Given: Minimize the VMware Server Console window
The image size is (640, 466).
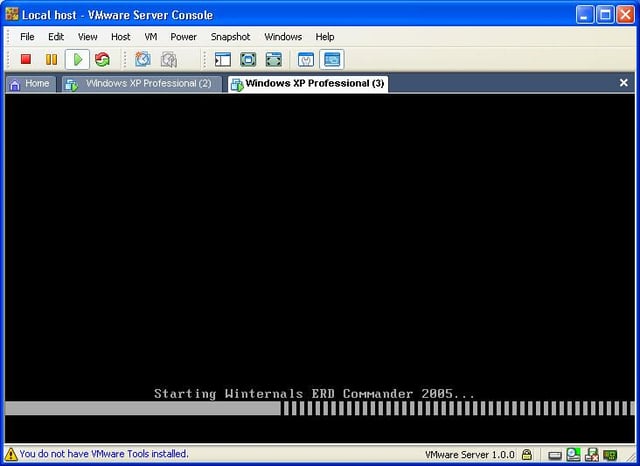Looking at the screenshot, I should [585, 15].
